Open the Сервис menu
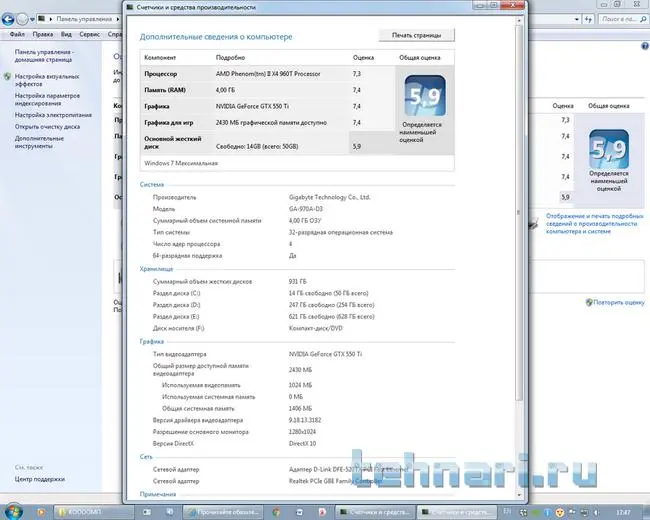 coord(89,34)
